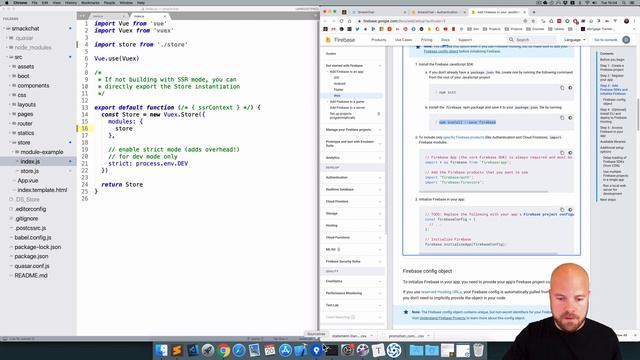Expand the Authentication sidebar section

coord(353,178)
